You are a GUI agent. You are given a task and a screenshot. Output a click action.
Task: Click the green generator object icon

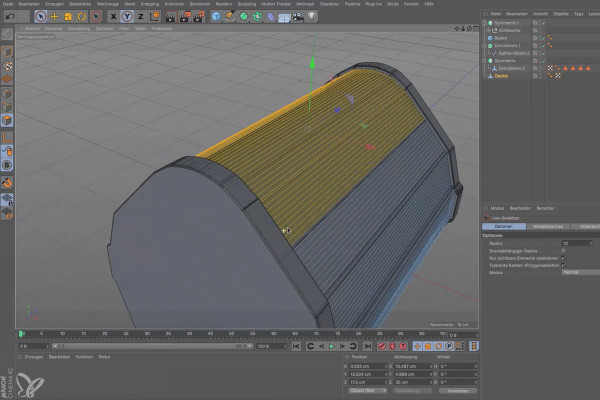[244, 17]
